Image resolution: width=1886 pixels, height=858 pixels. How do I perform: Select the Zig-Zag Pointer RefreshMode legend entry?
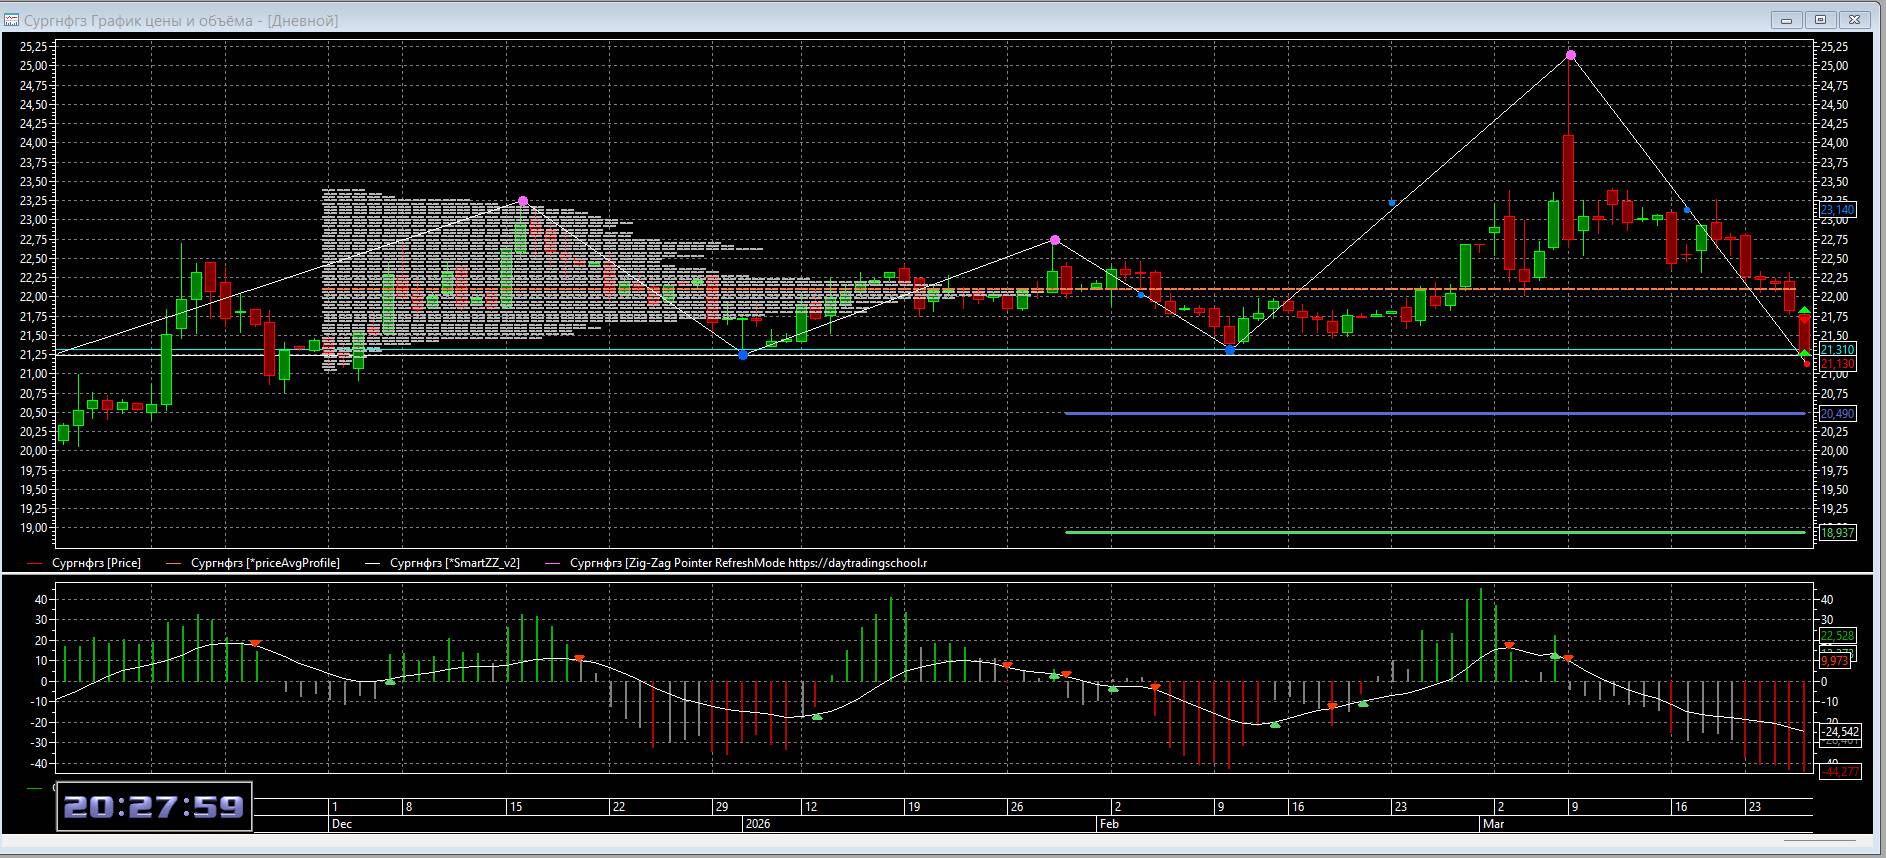coord(748,563)
